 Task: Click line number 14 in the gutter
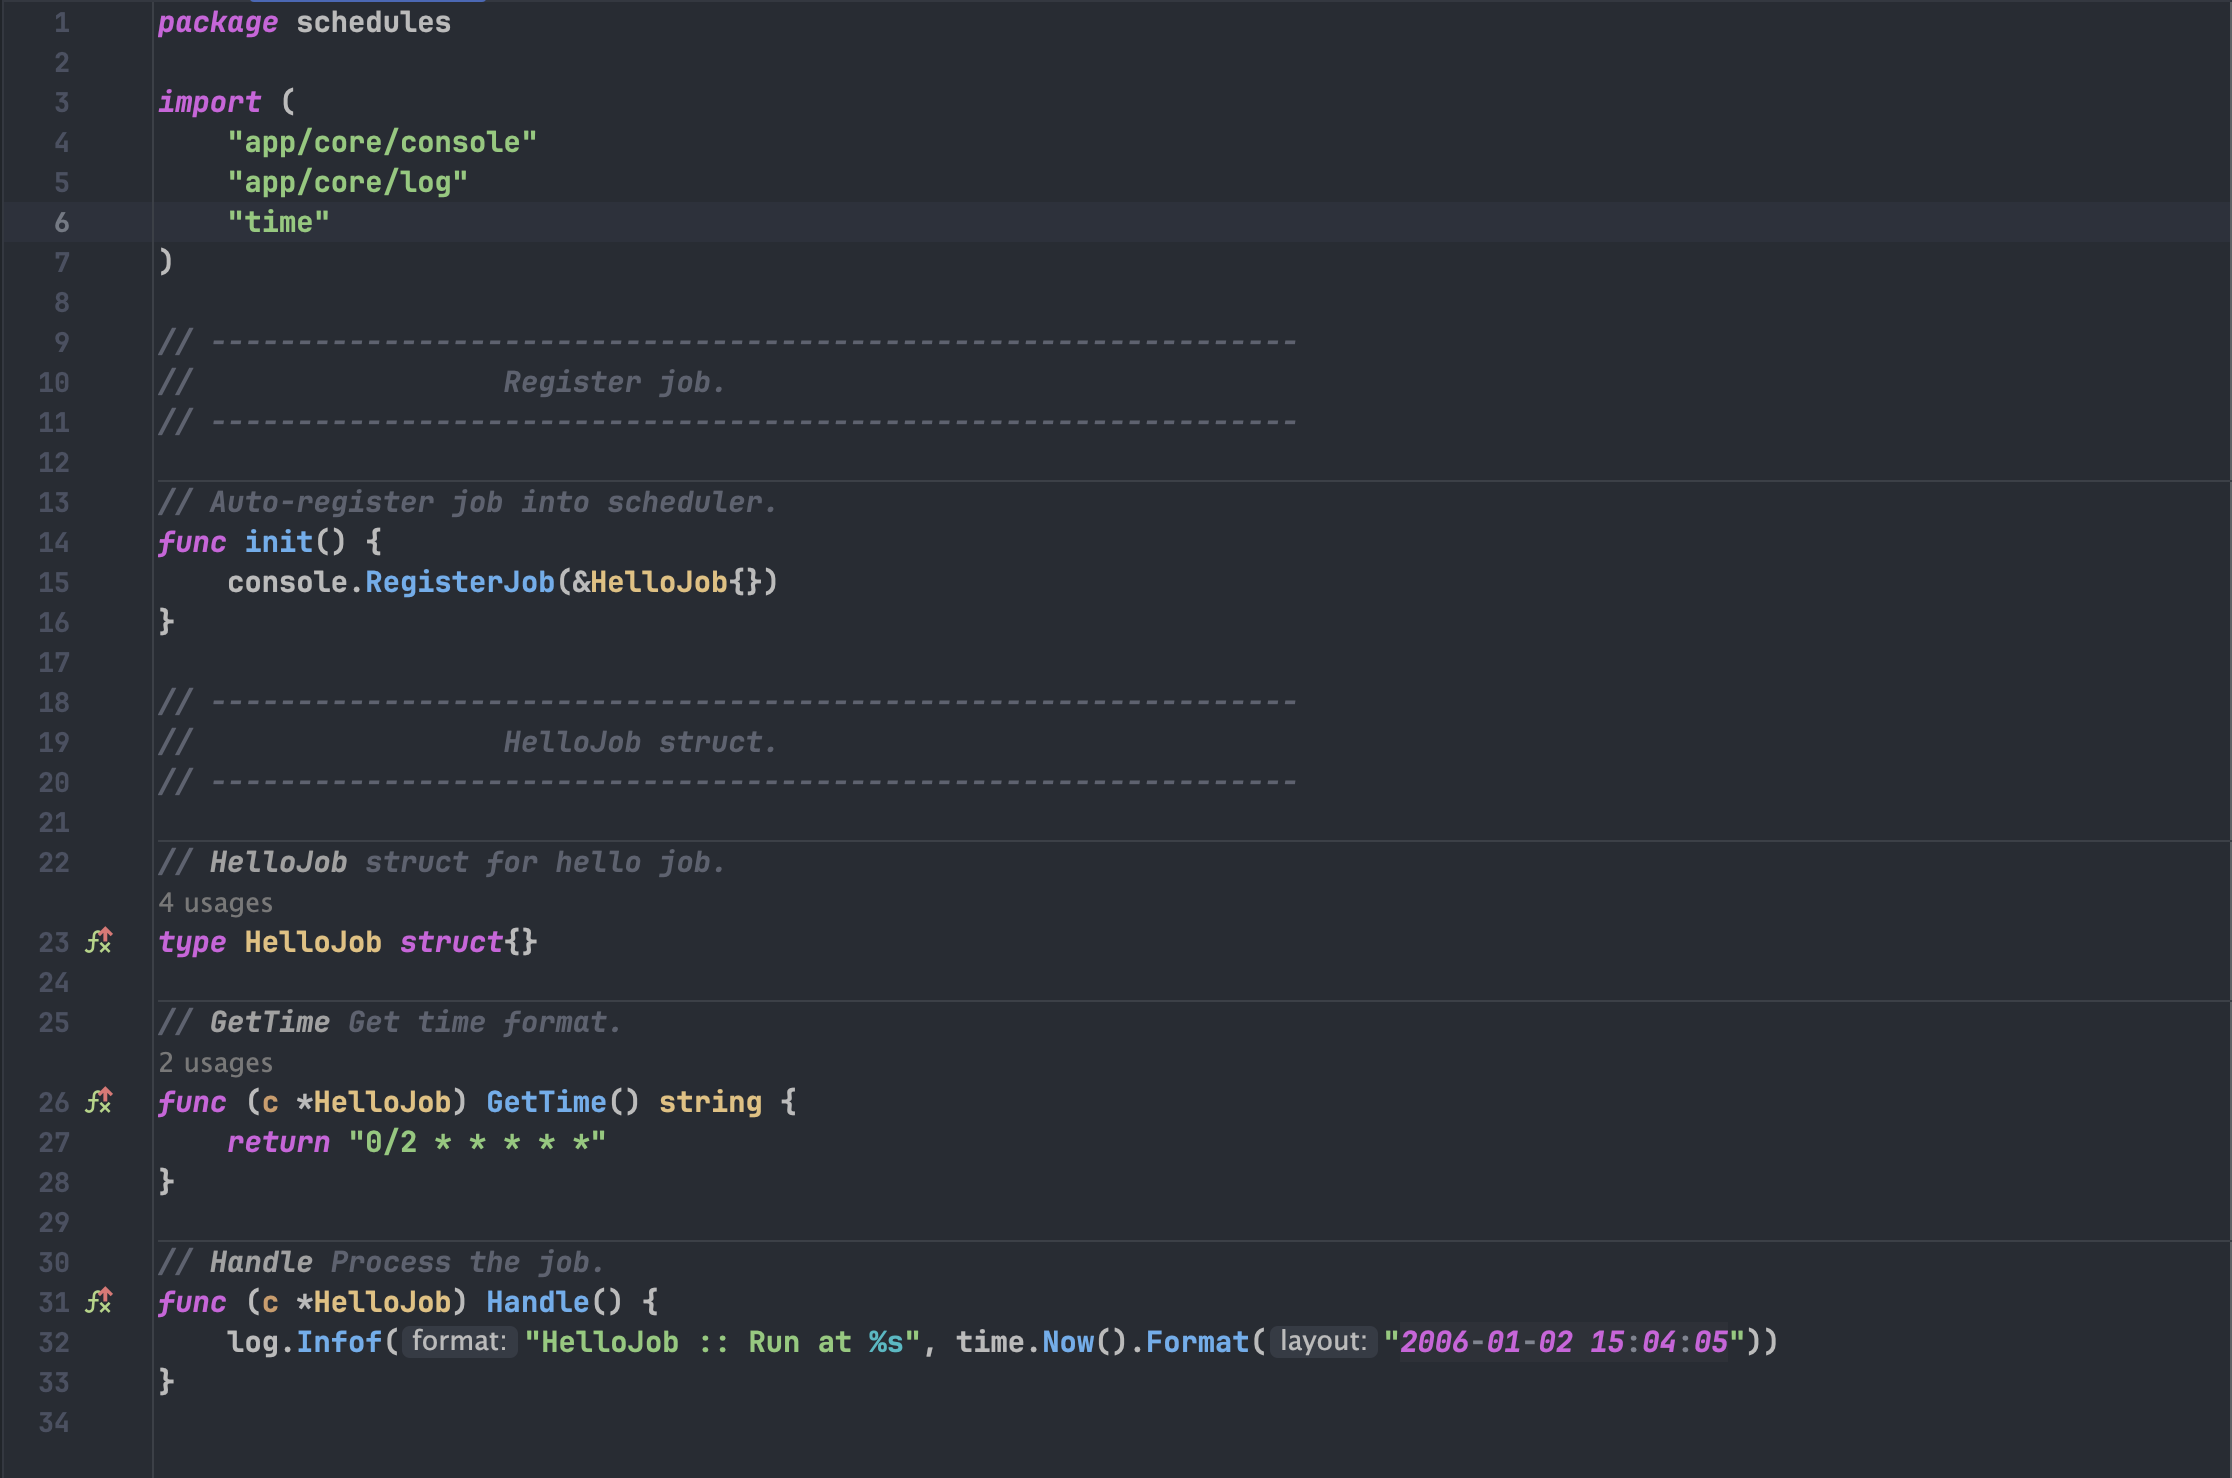[54, 542]
